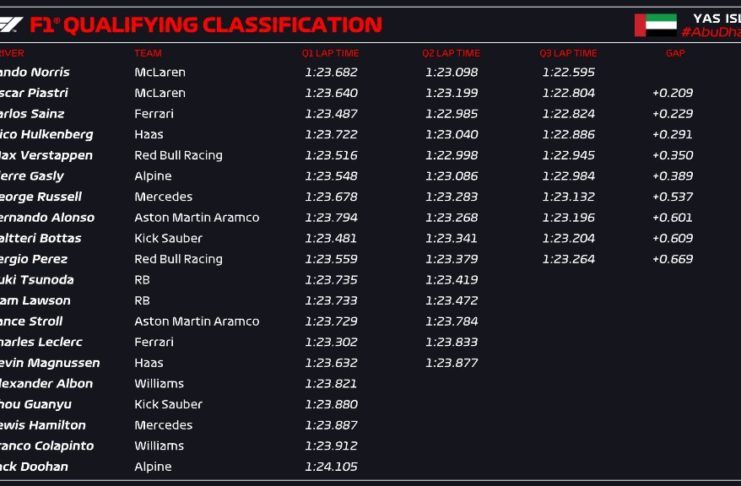741x486 pixels.
Task: Click the pole Q3 lap time 1:22.595
Action: (568, 72)
